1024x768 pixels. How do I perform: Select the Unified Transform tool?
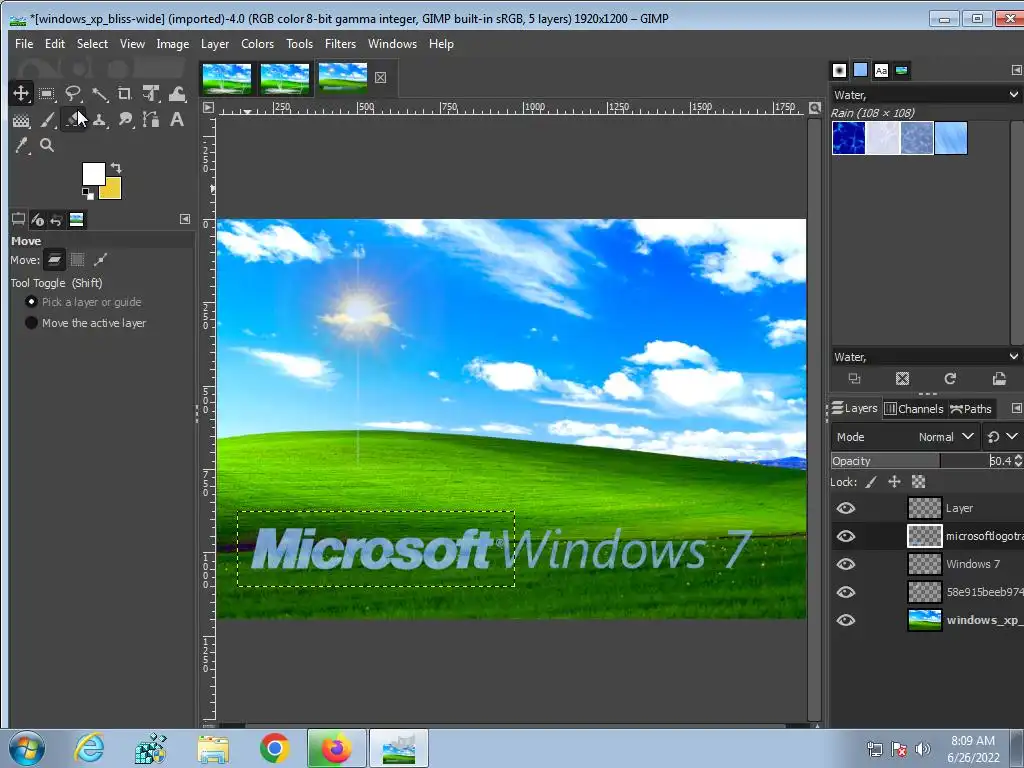pyautogui.click(x=151, y=93)
